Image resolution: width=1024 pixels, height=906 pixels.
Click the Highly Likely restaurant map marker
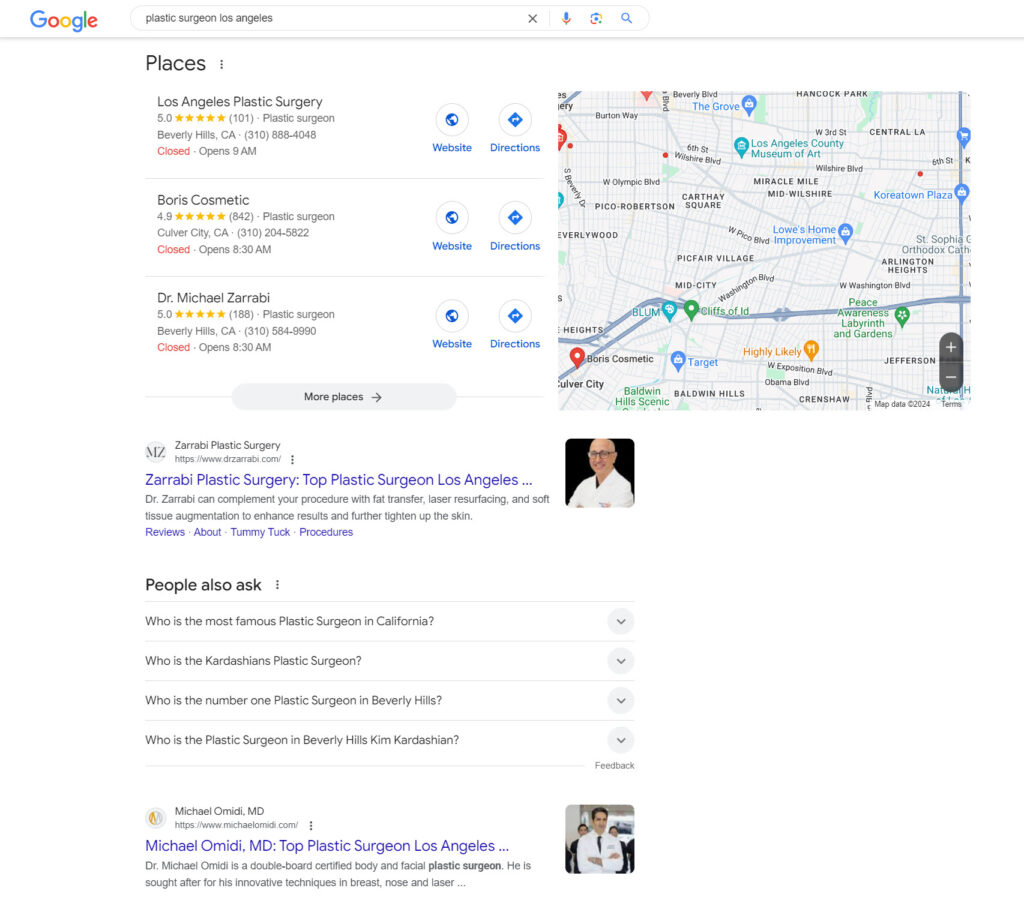(x=811, y=349)
